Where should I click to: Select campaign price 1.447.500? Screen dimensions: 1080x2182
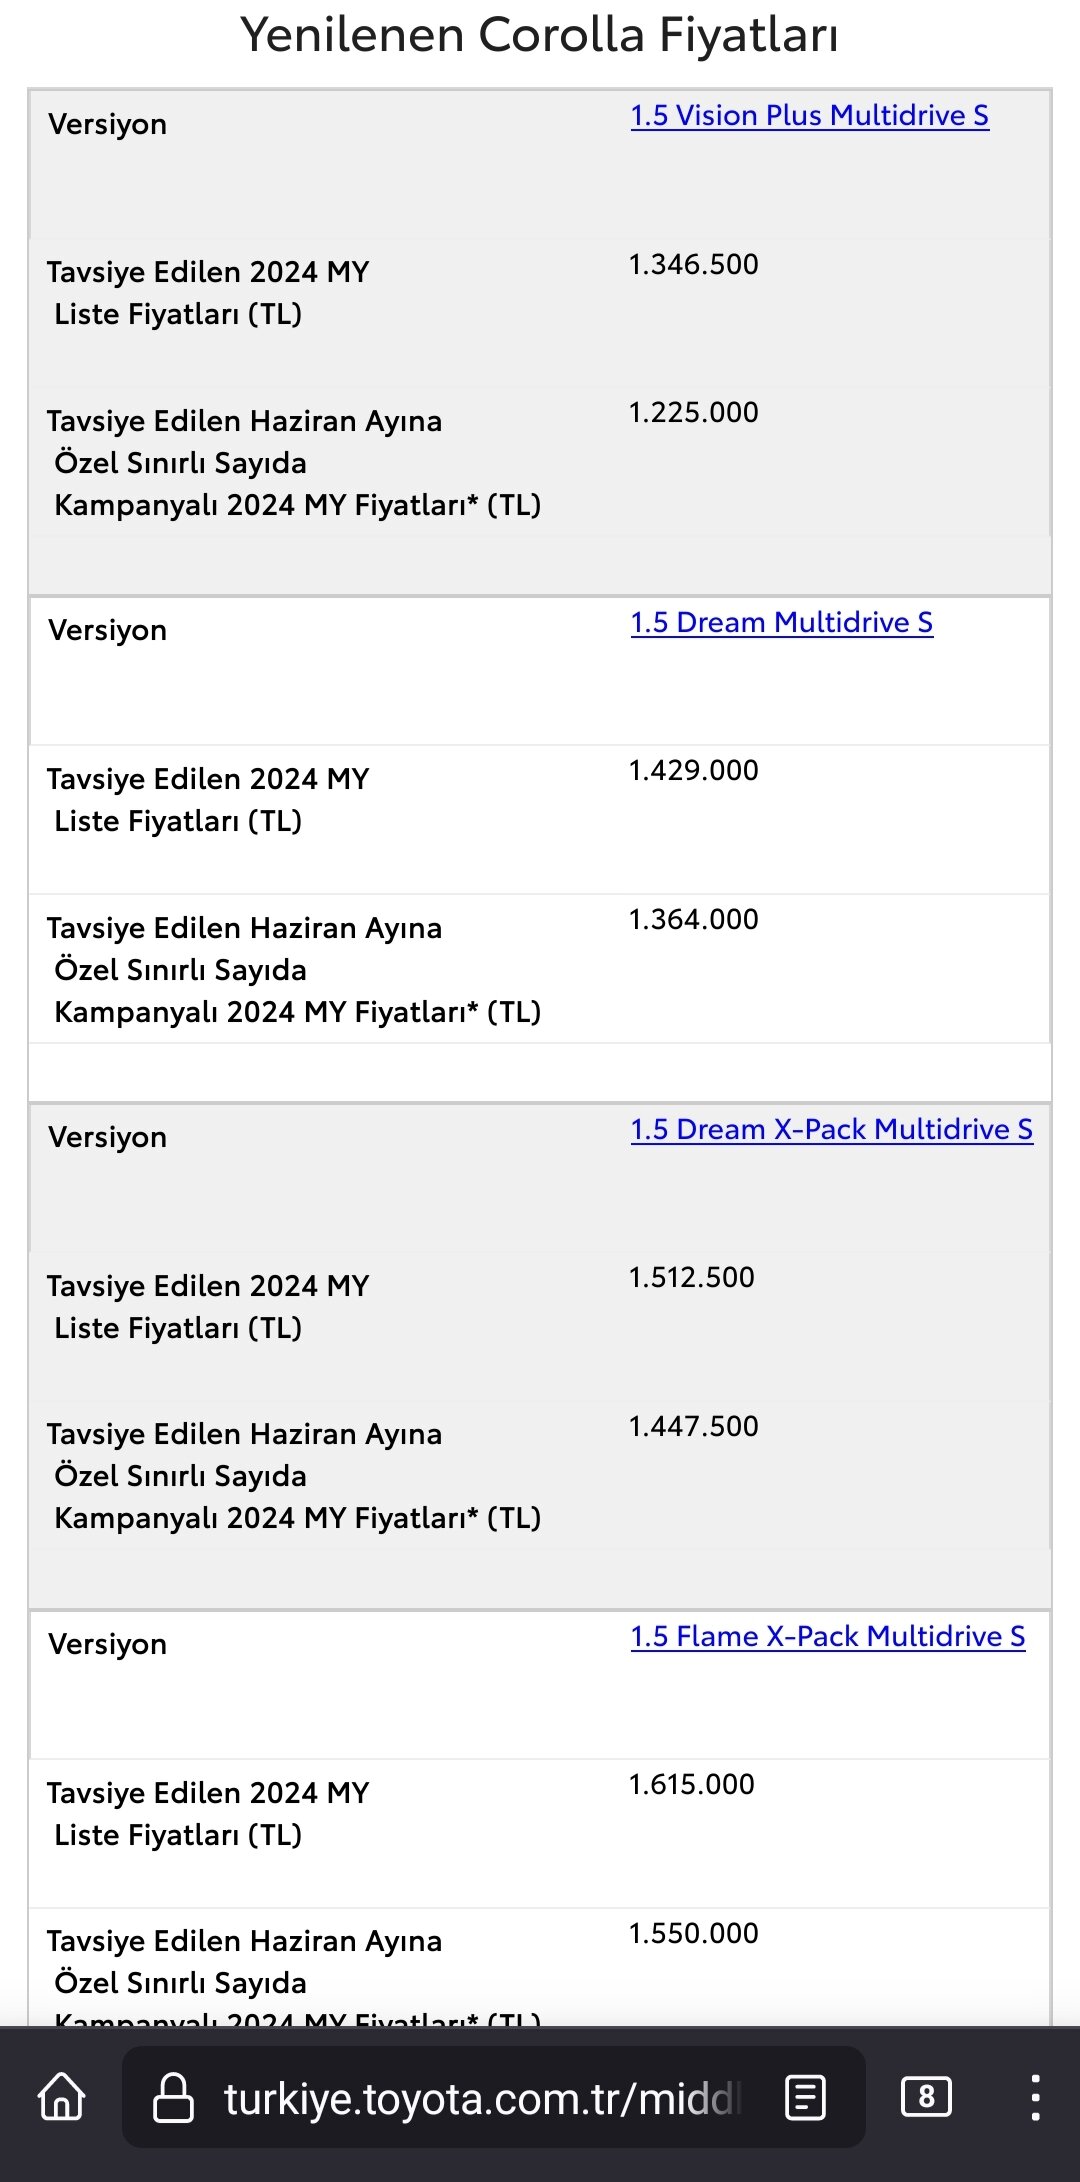click(694, 1427)
